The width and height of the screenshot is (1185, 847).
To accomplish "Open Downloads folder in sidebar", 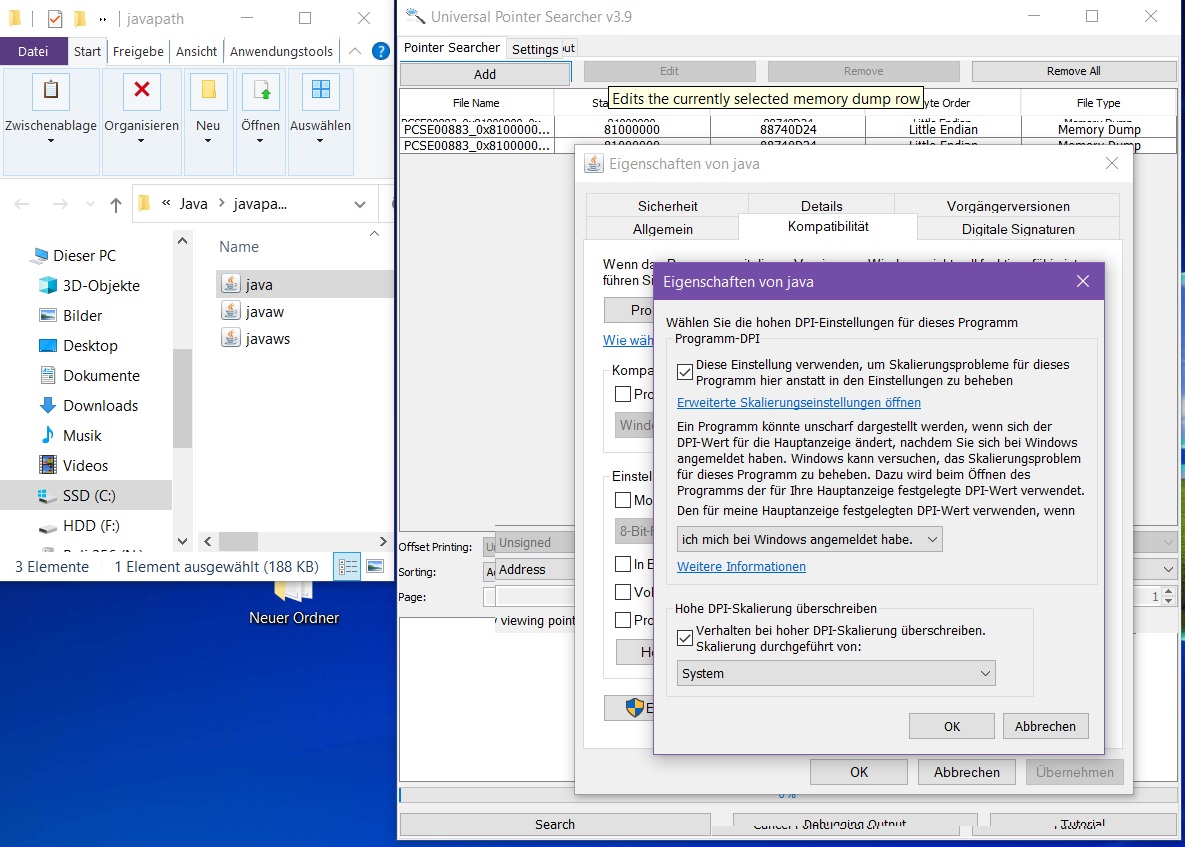I will coord(101,406).
